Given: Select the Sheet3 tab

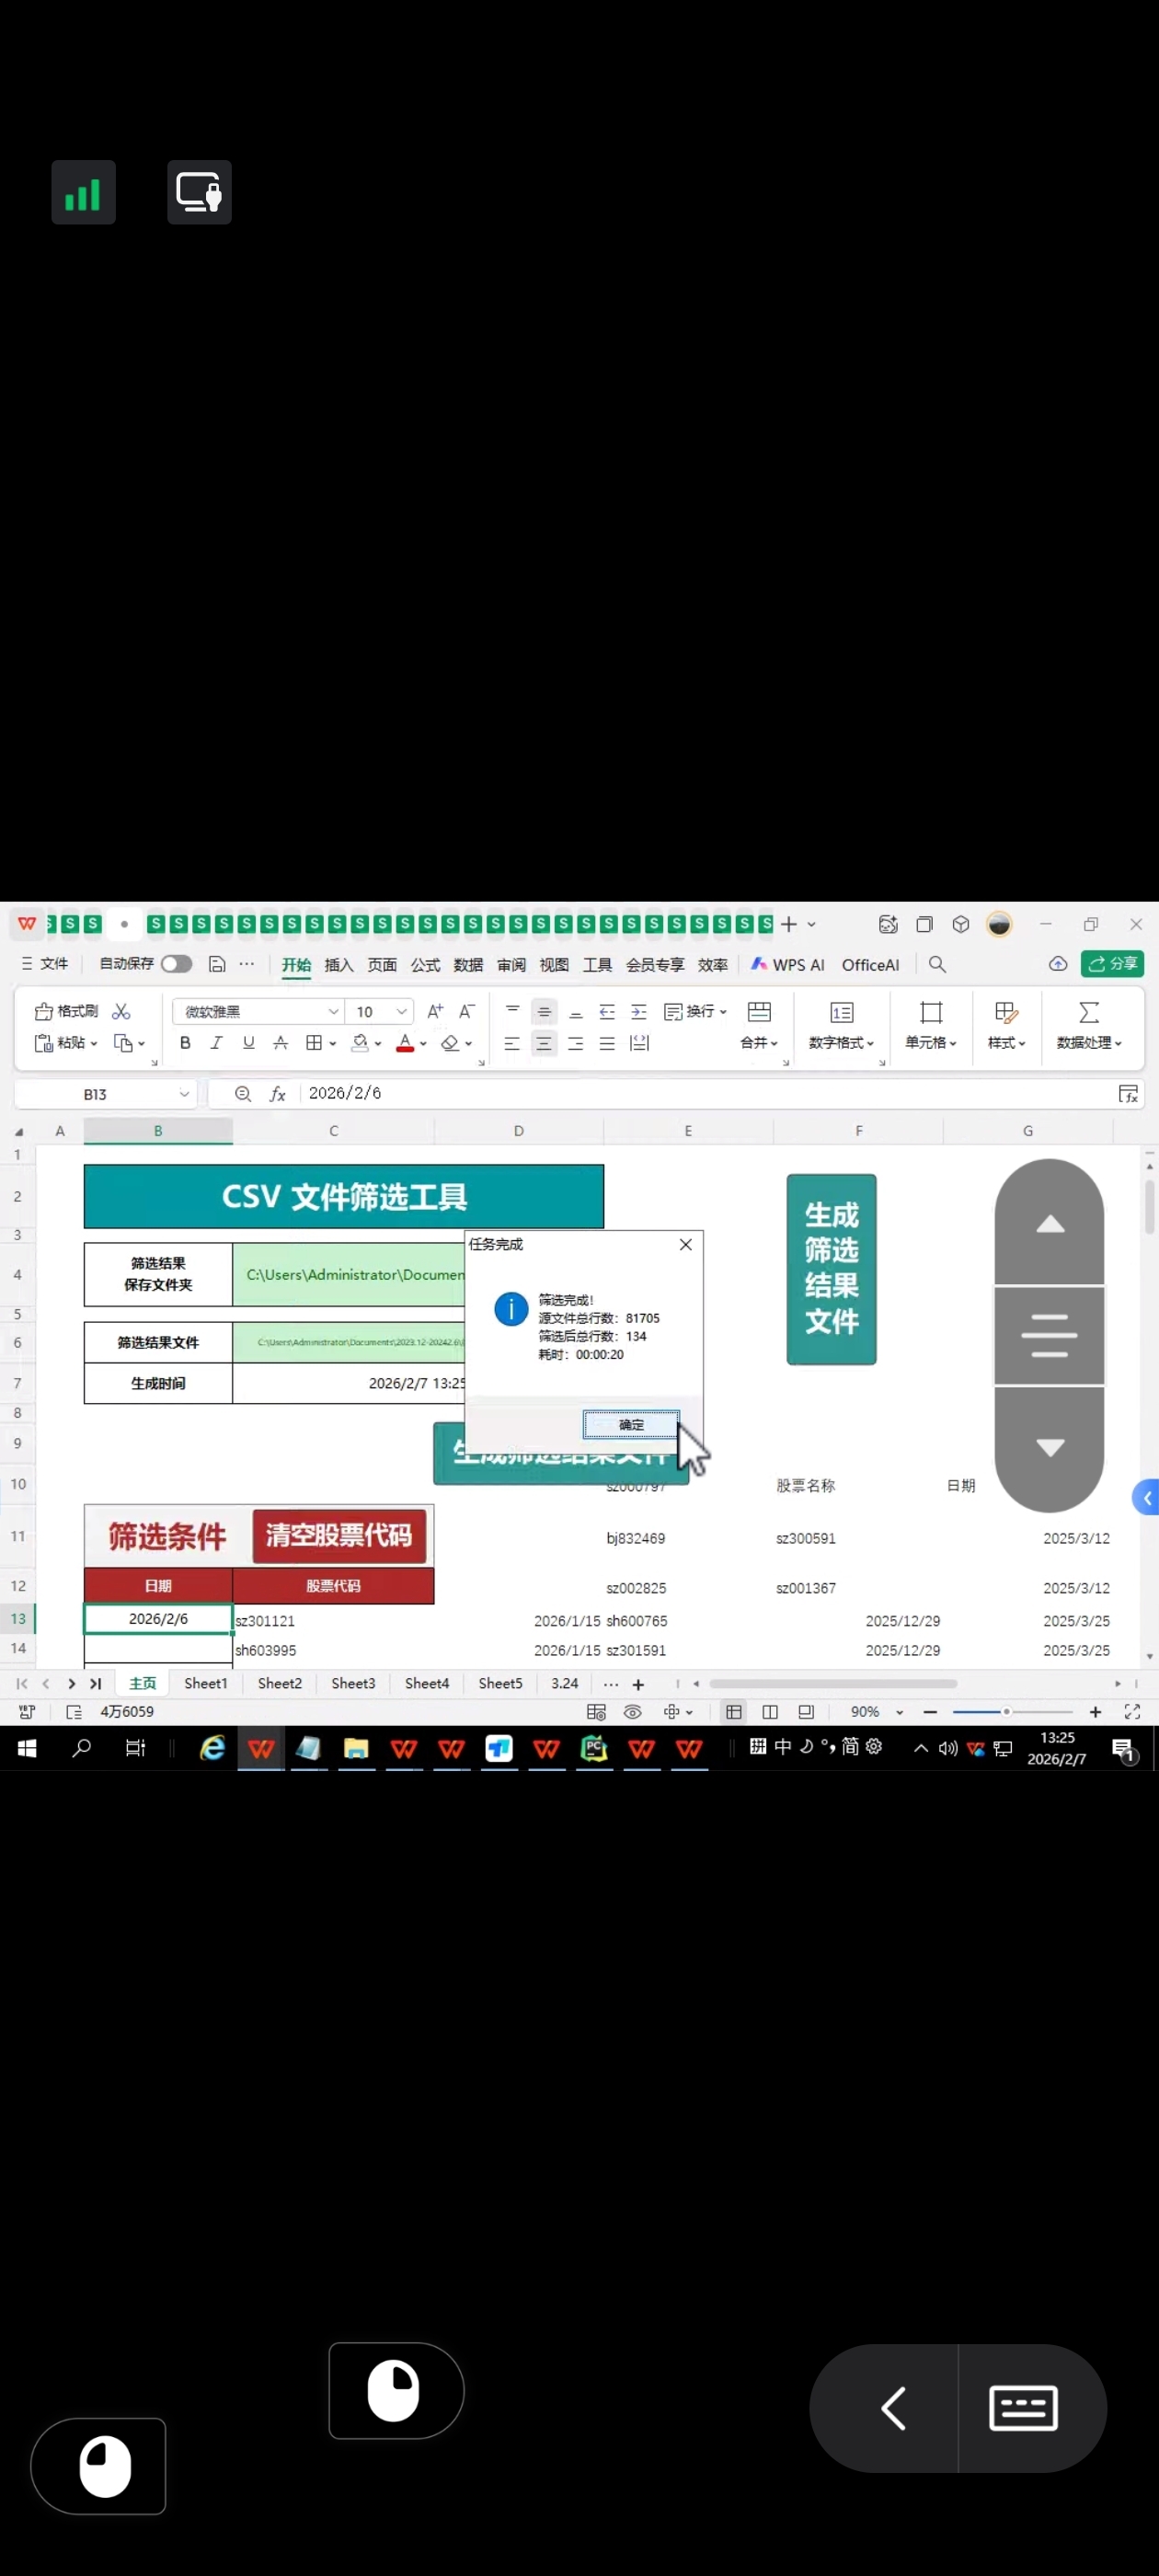Looking at the screenshot, I should 353,1683.
